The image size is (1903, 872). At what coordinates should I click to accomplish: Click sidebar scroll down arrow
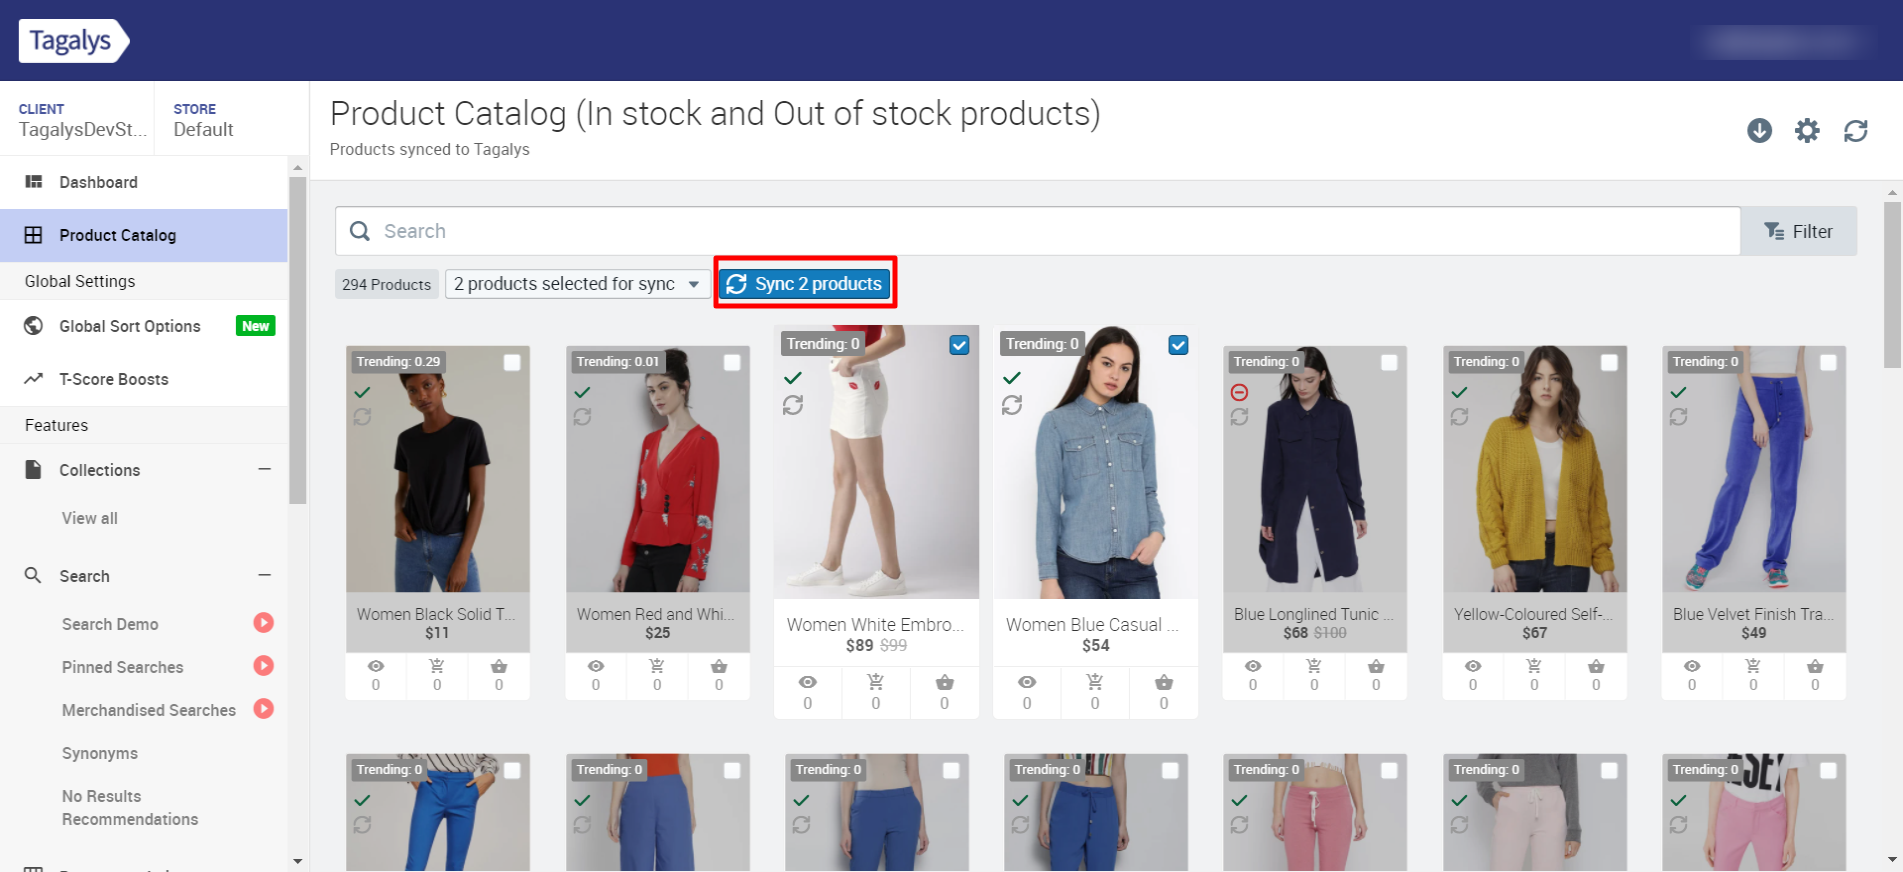click(x=297, y=861)
